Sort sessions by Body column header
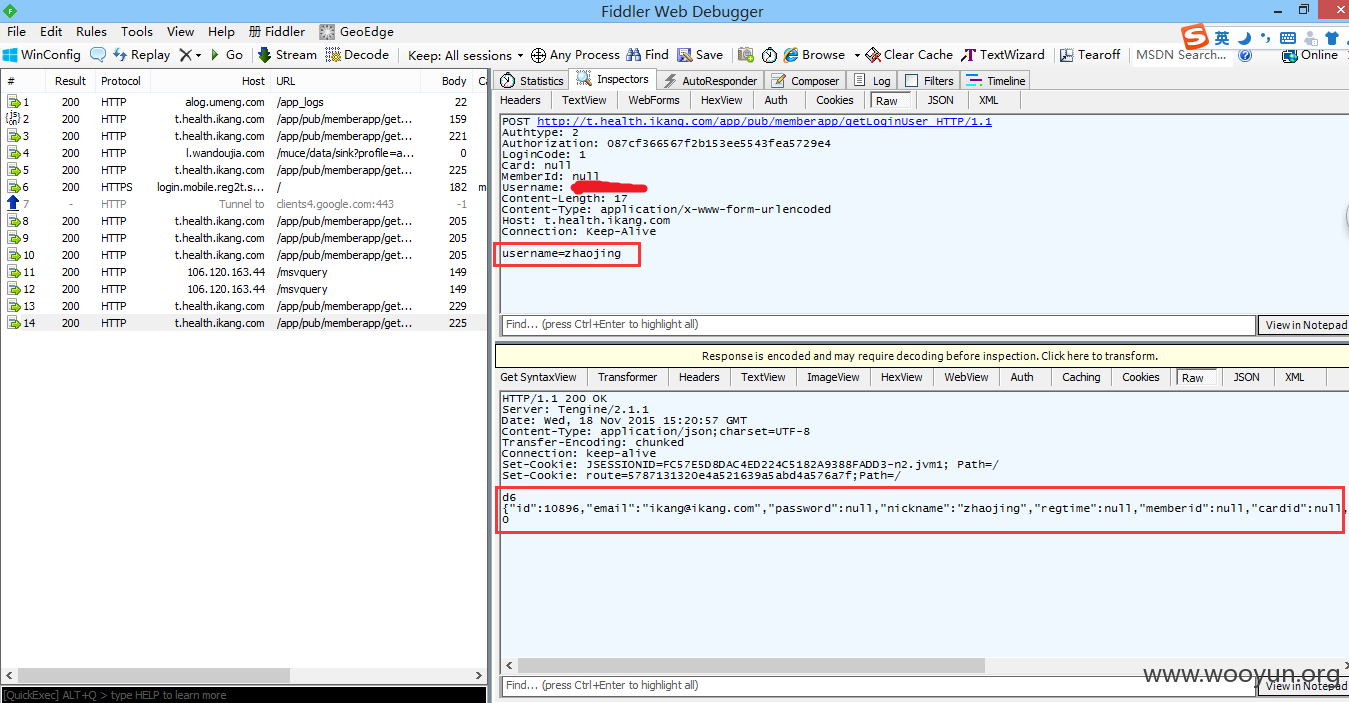This screenshot has width=1349, height=703. pos(447,81)
